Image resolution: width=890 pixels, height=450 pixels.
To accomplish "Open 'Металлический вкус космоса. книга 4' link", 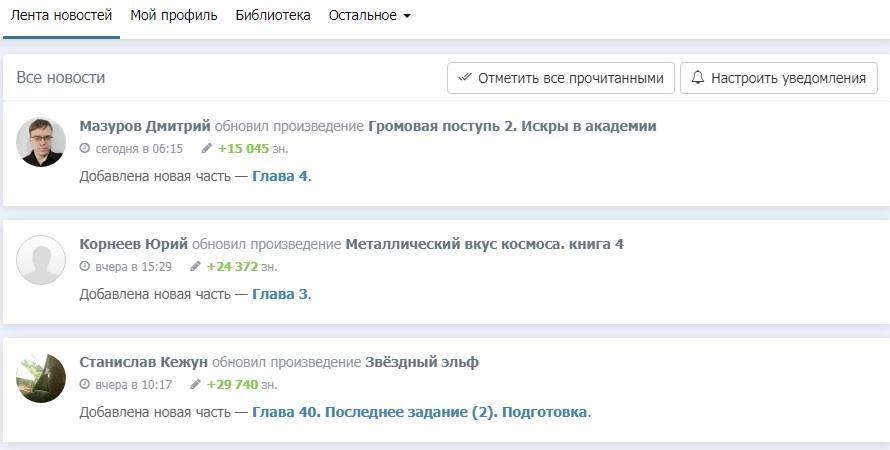I will (x=484, y=244).
